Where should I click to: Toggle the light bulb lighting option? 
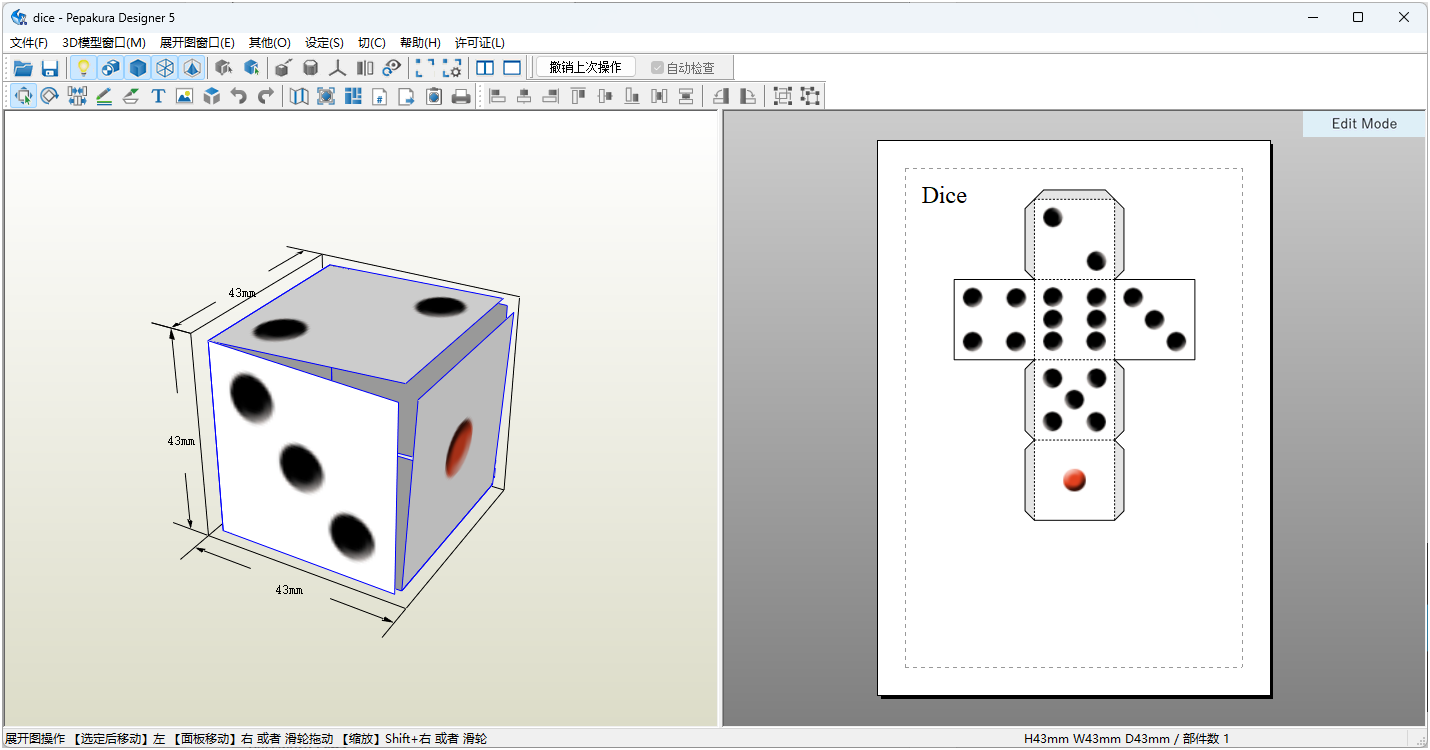(84, 68)
